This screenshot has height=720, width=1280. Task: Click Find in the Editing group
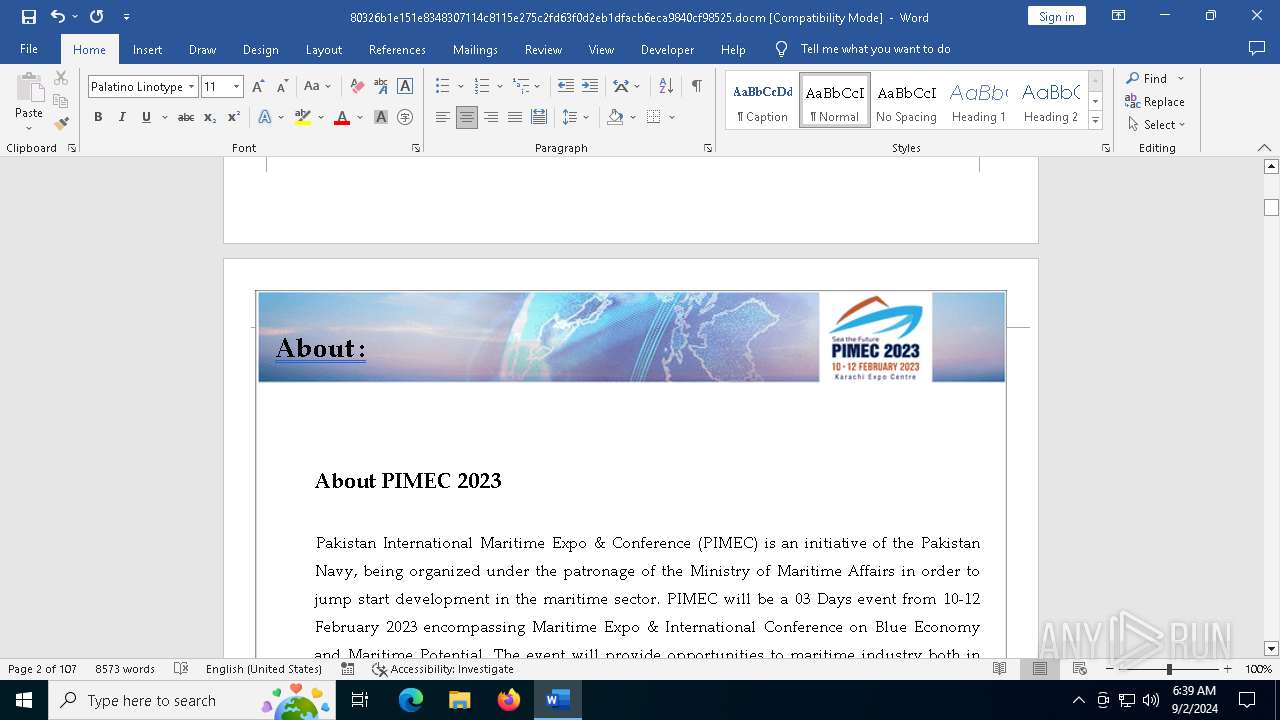coord(1146,78)
